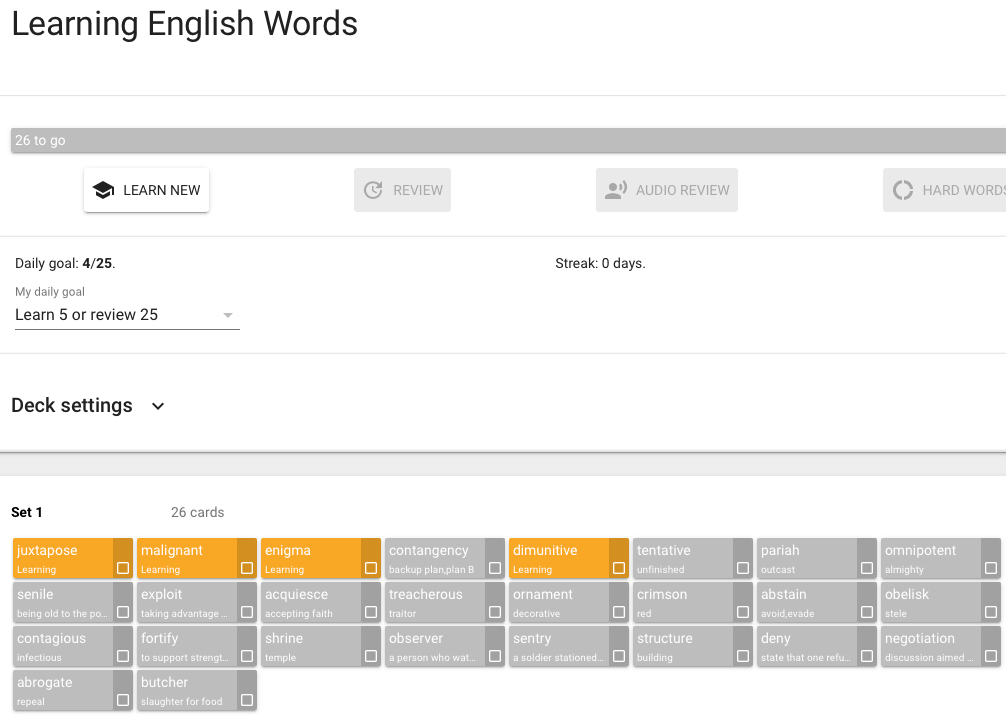Check the box on butcher card
This screenshot has height=715, width=1006.
pyautogui.click(x=247, y=700)
